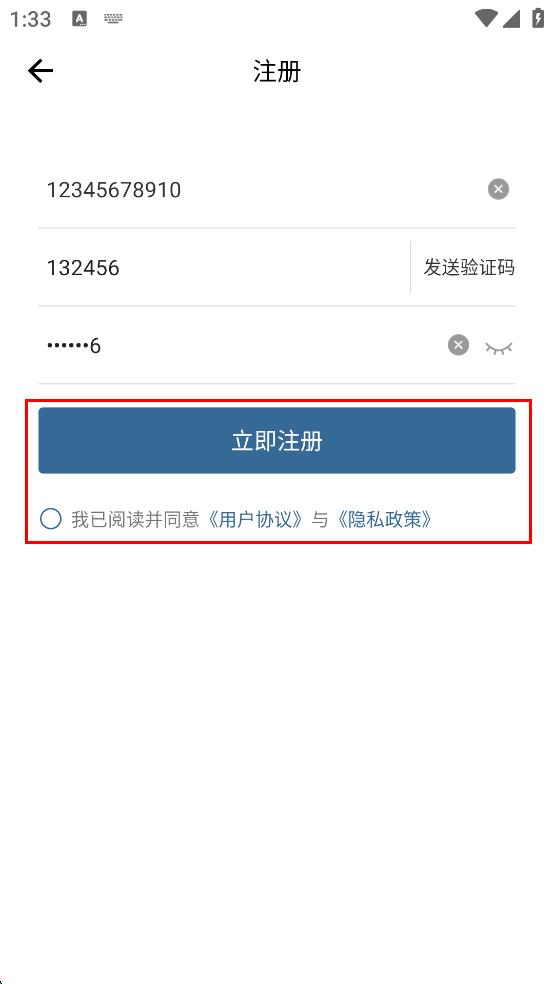
Task: Clear the password field with X icon
Action: 458,345
